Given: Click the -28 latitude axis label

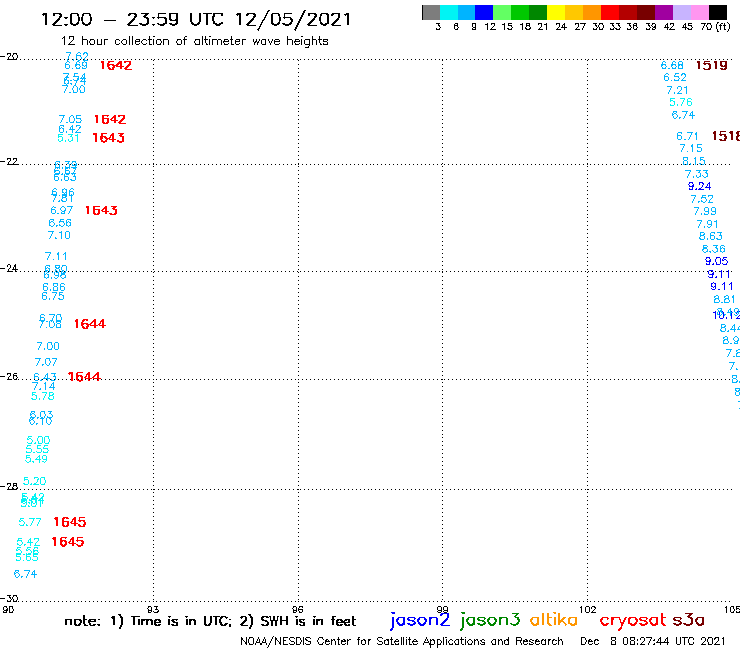Looking at the screenshot, I should 9,486.
